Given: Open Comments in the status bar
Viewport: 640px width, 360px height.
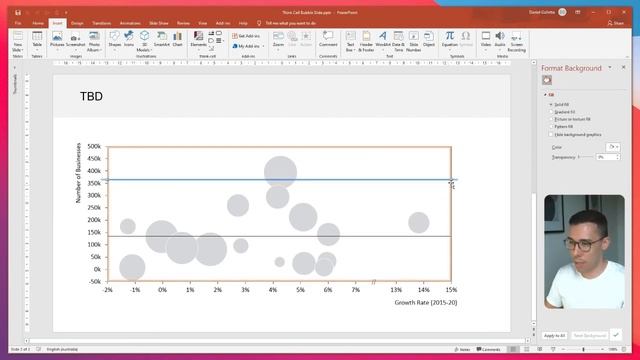Looking at the screenshot, I should click(488, 349).
